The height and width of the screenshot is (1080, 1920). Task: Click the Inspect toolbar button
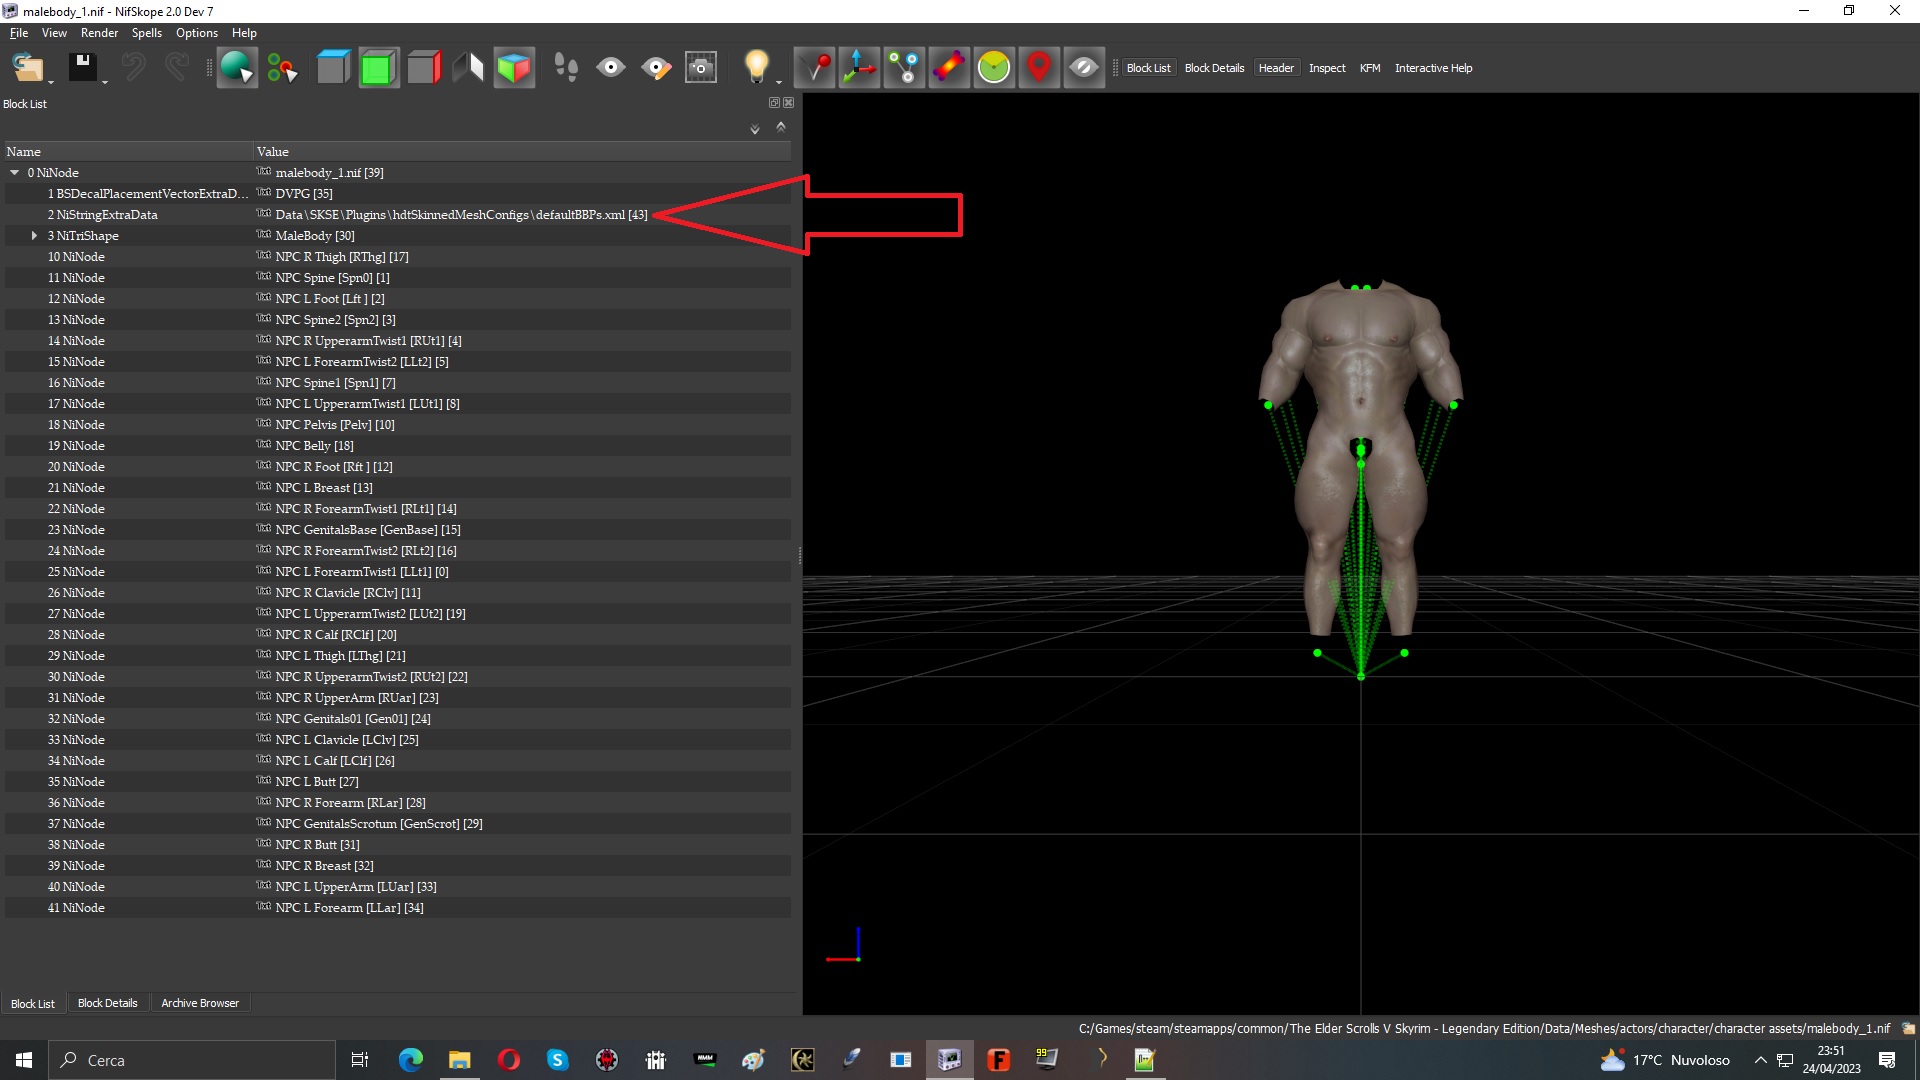click(1327, 68)
